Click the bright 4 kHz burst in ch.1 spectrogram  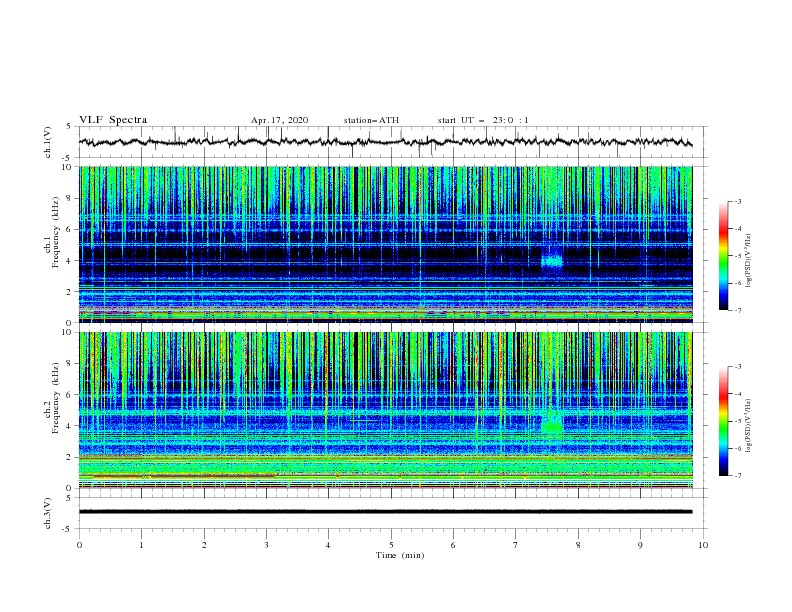click(552, 261)
